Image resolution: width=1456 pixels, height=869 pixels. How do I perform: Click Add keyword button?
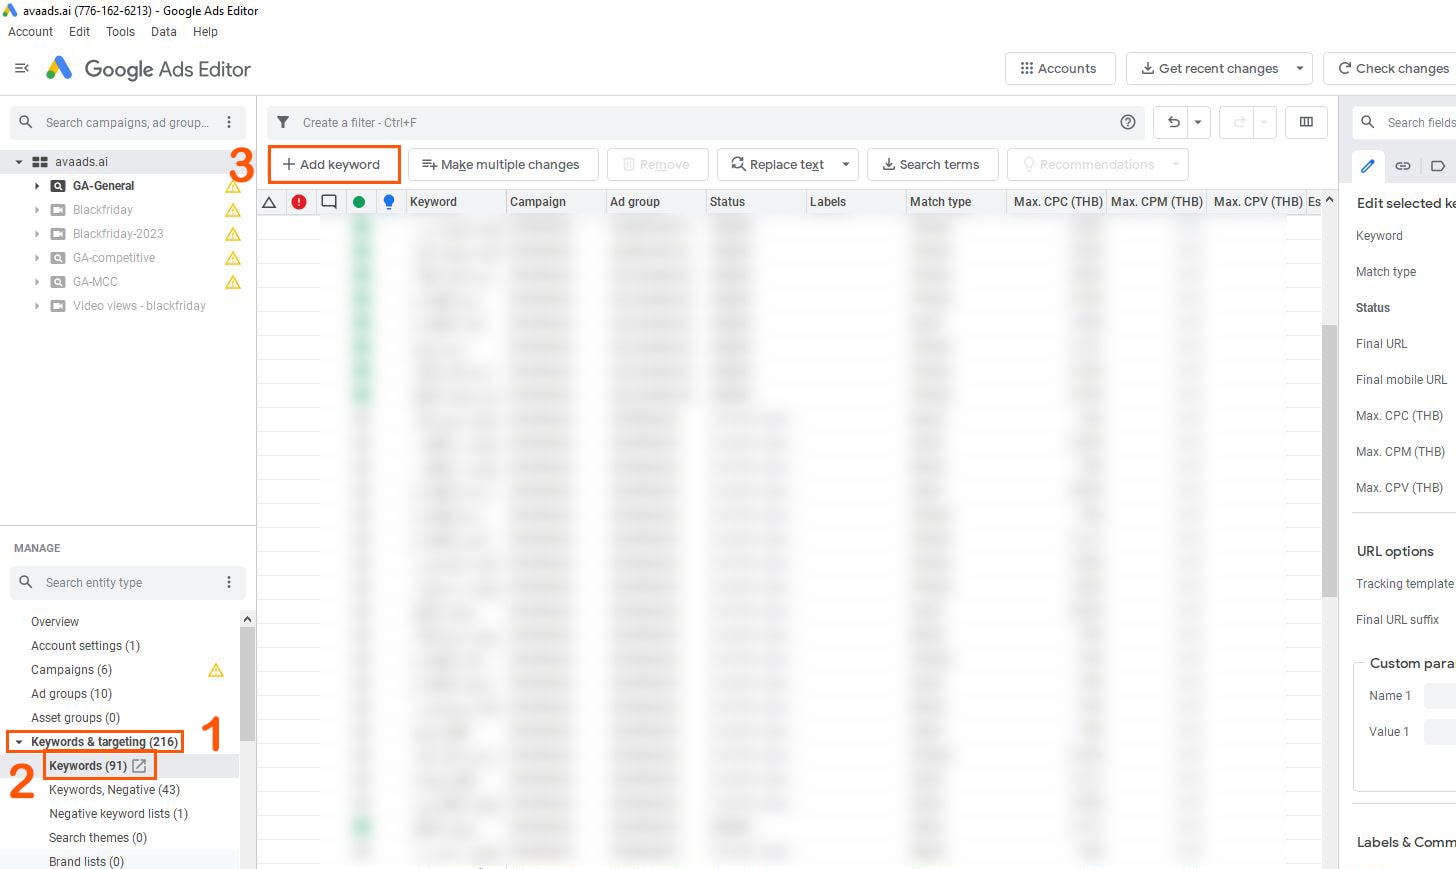333,164
